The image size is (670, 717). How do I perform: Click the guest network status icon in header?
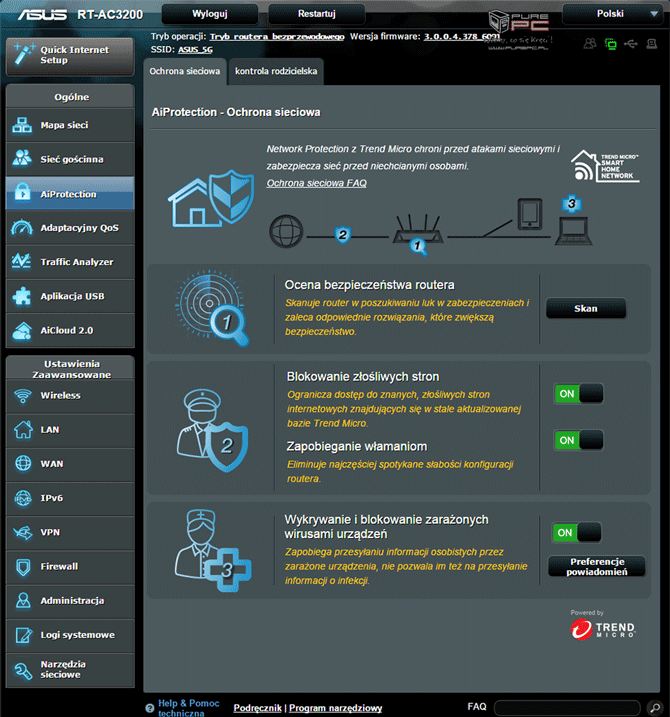pos(590,44)
